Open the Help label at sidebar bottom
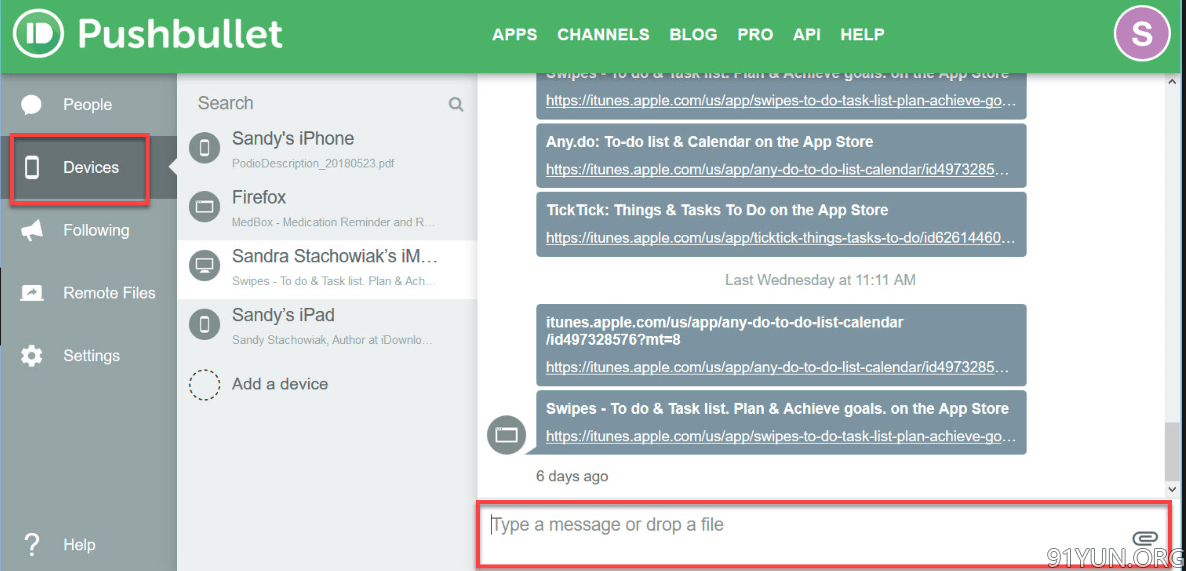This screenshot has width=1186, height=571. 79,545
